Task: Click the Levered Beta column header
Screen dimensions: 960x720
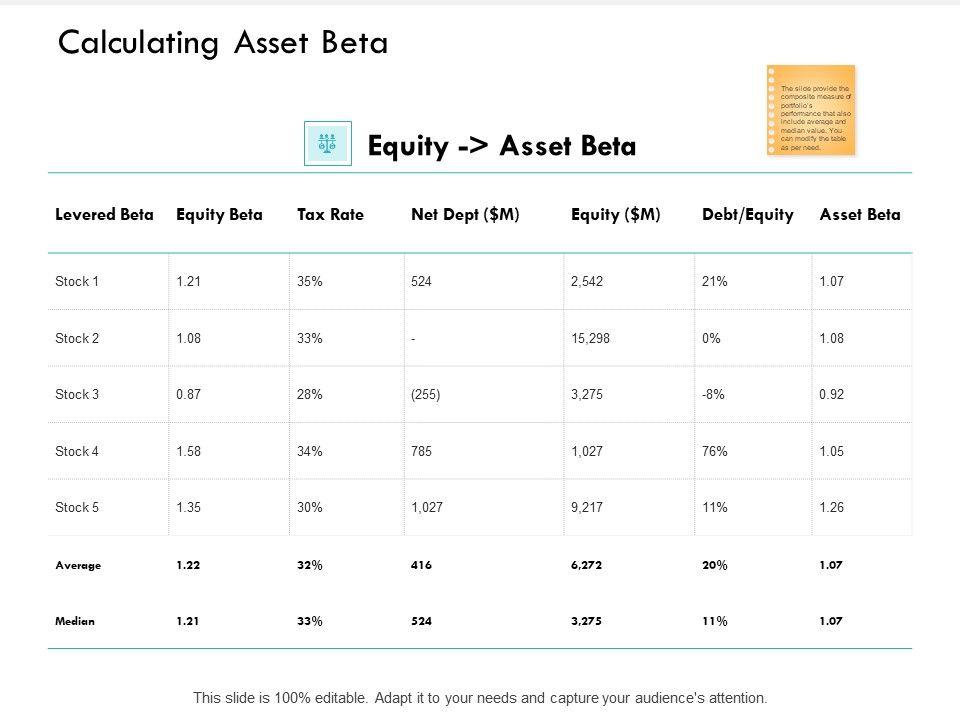Action: coord(104,214)
